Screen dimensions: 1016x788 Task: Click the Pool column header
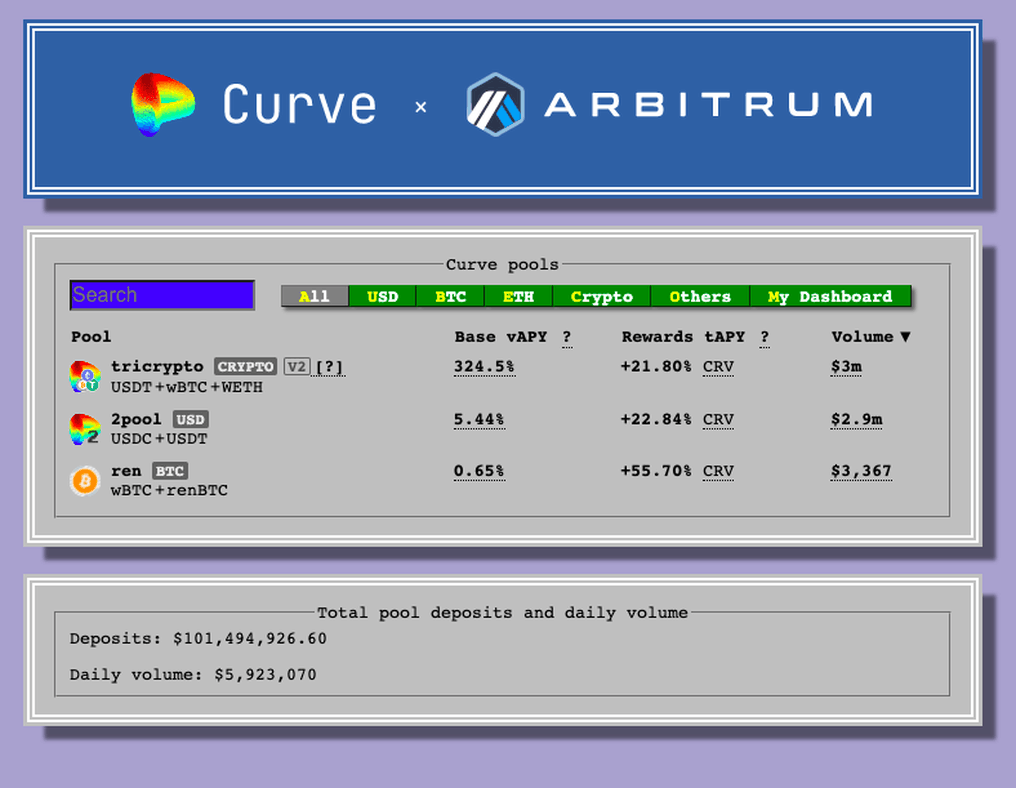91,336
